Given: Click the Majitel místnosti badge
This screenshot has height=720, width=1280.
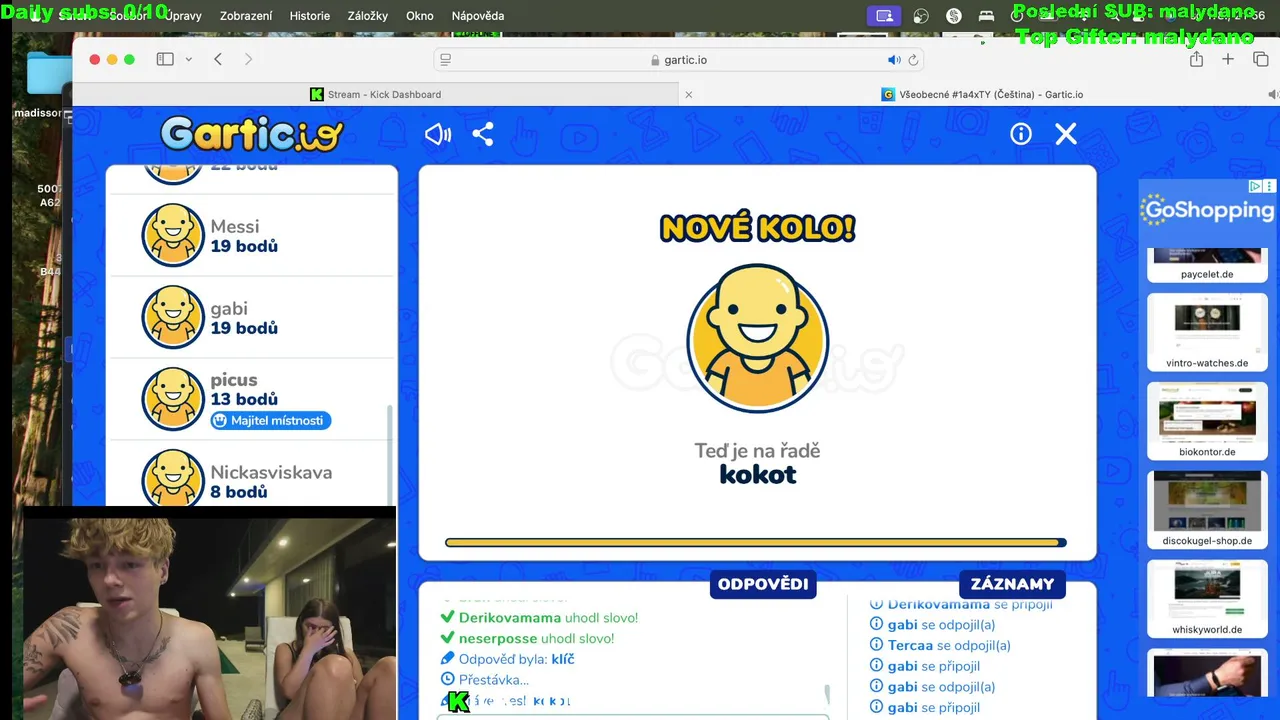Looking at the screenshot, I should [270, 421].
